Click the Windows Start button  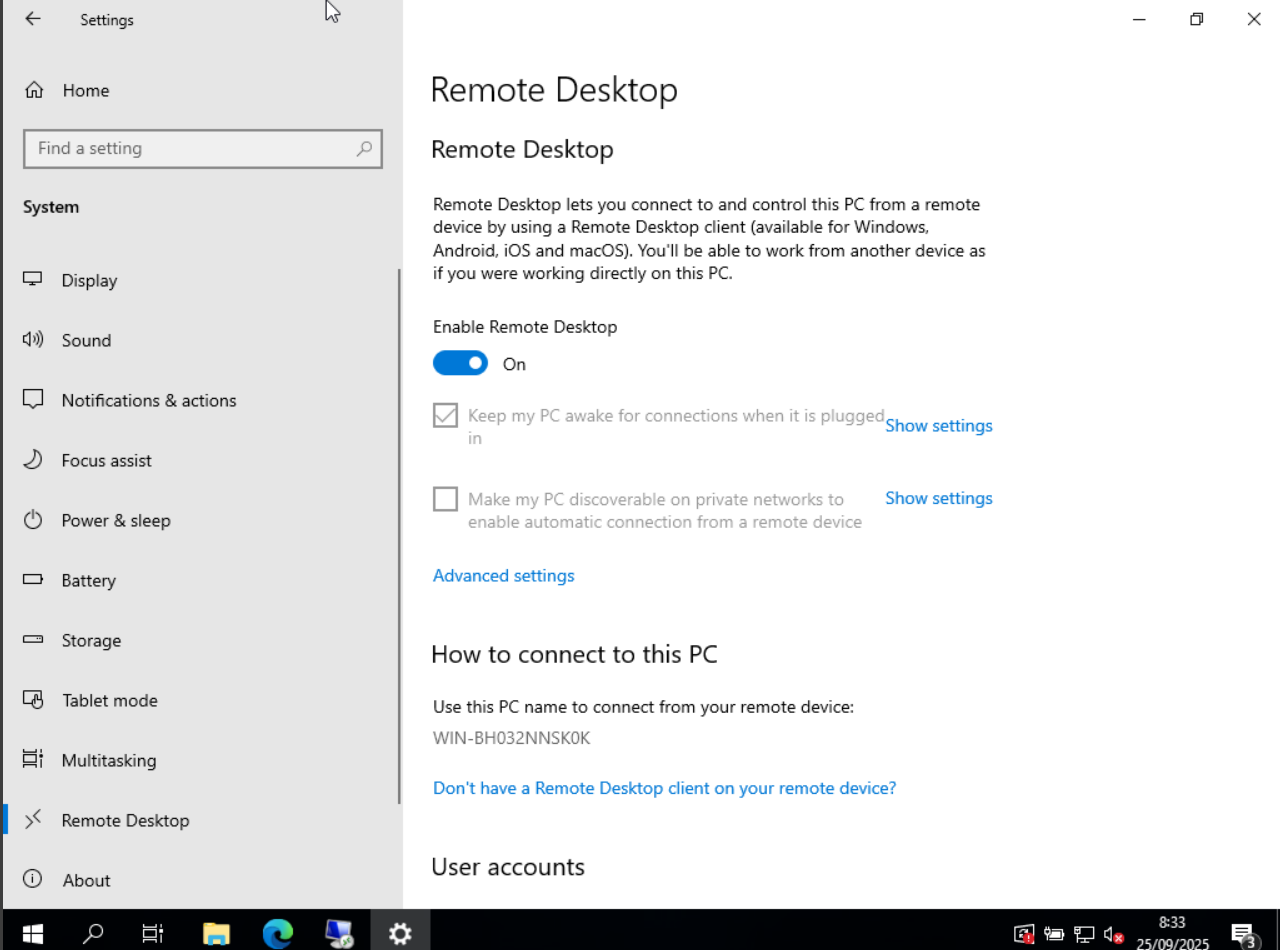pos(32,933)
